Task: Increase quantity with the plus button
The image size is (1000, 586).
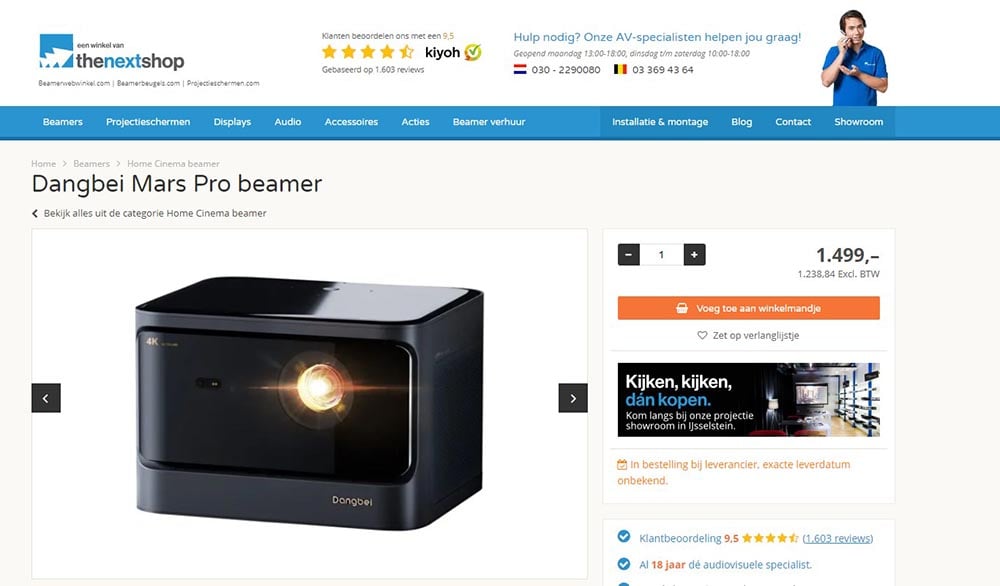Action: tap(694, 254)
